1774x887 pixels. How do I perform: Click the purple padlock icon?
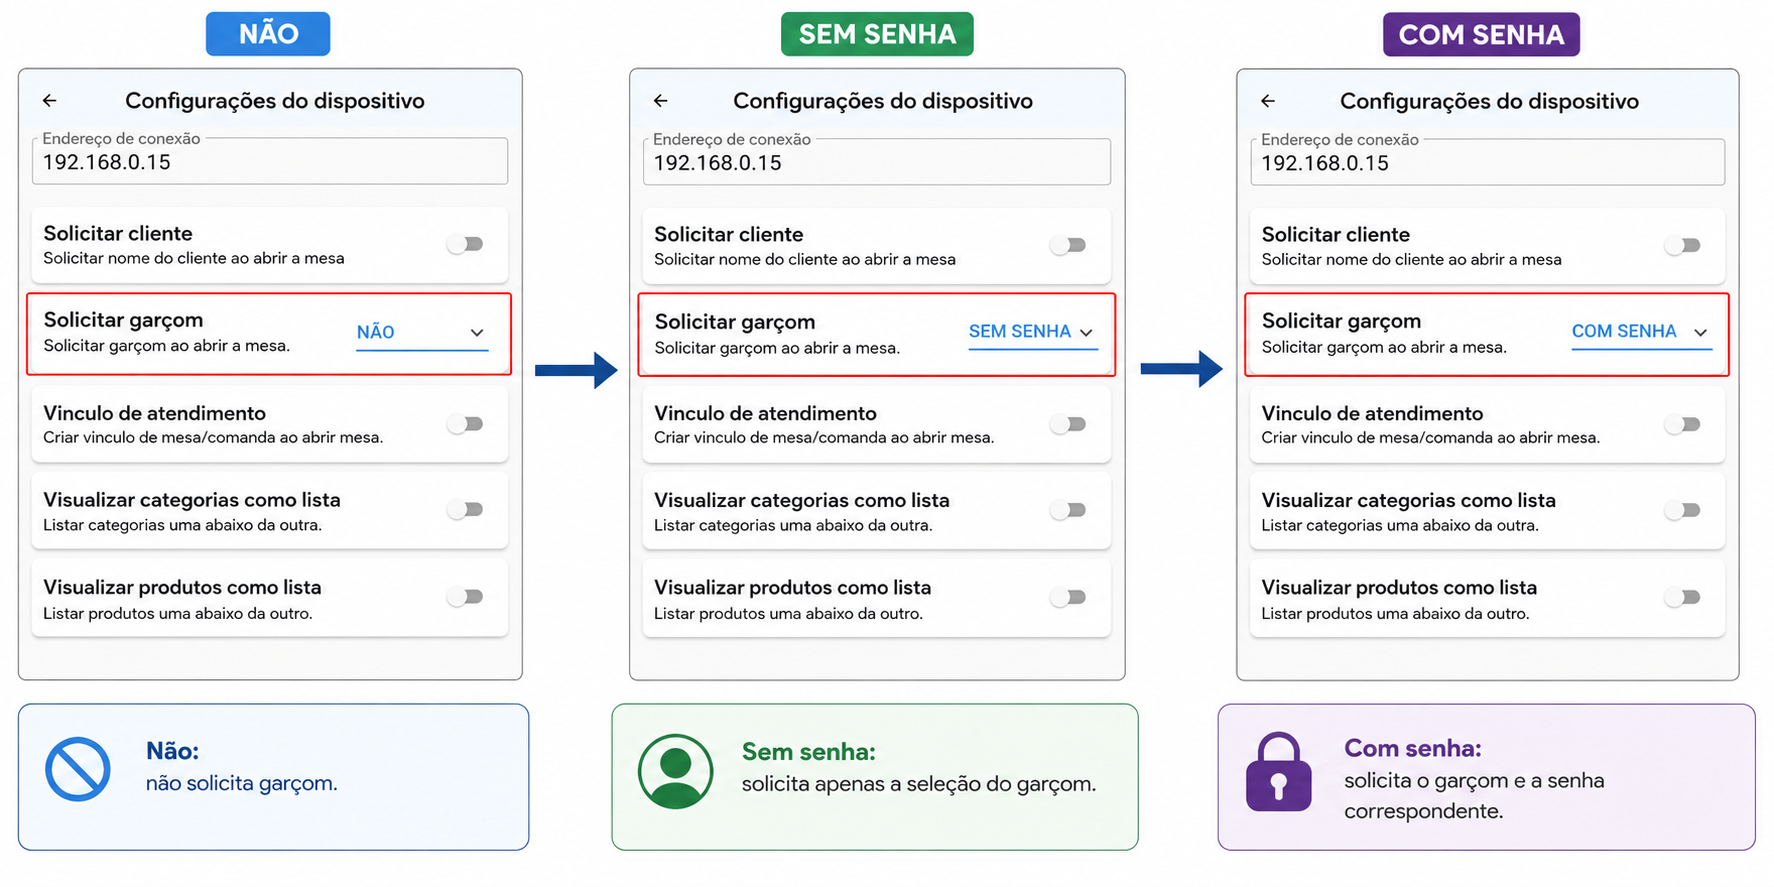[1278, 771]
